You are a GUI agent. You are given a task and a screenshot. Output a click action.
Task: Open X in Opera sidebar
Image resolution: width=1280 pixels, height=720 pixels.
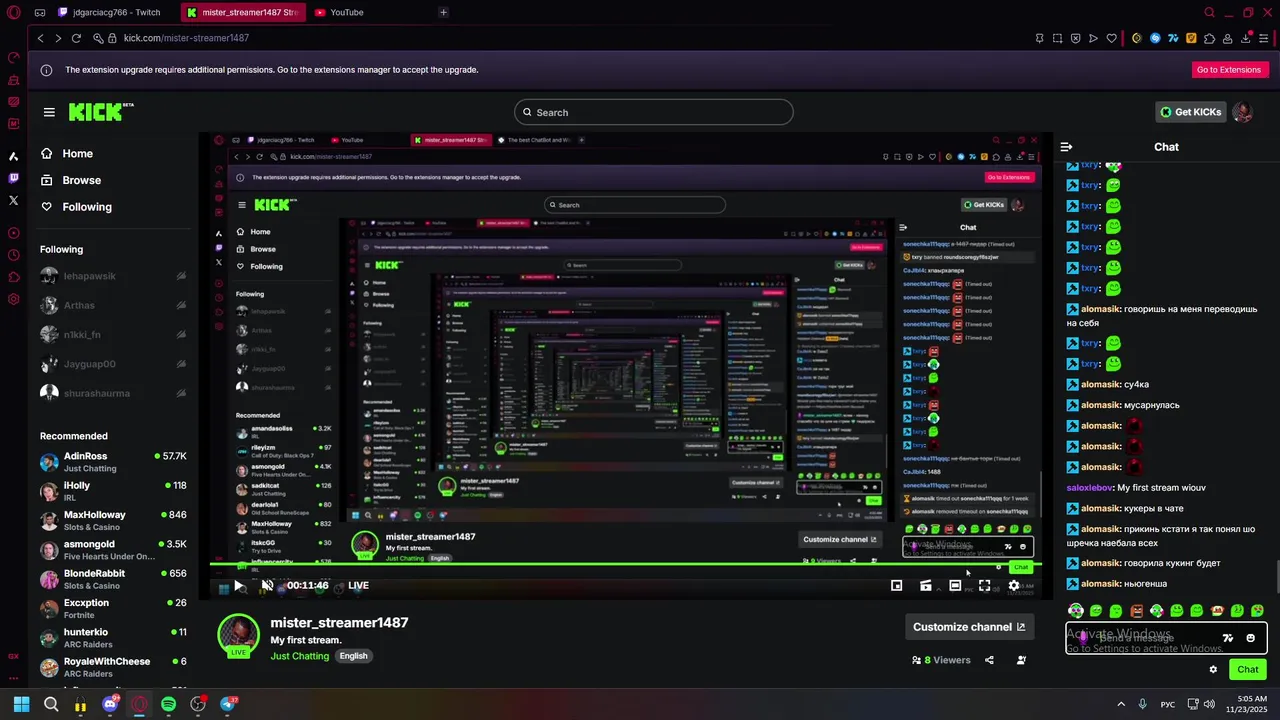pos(14,200)
